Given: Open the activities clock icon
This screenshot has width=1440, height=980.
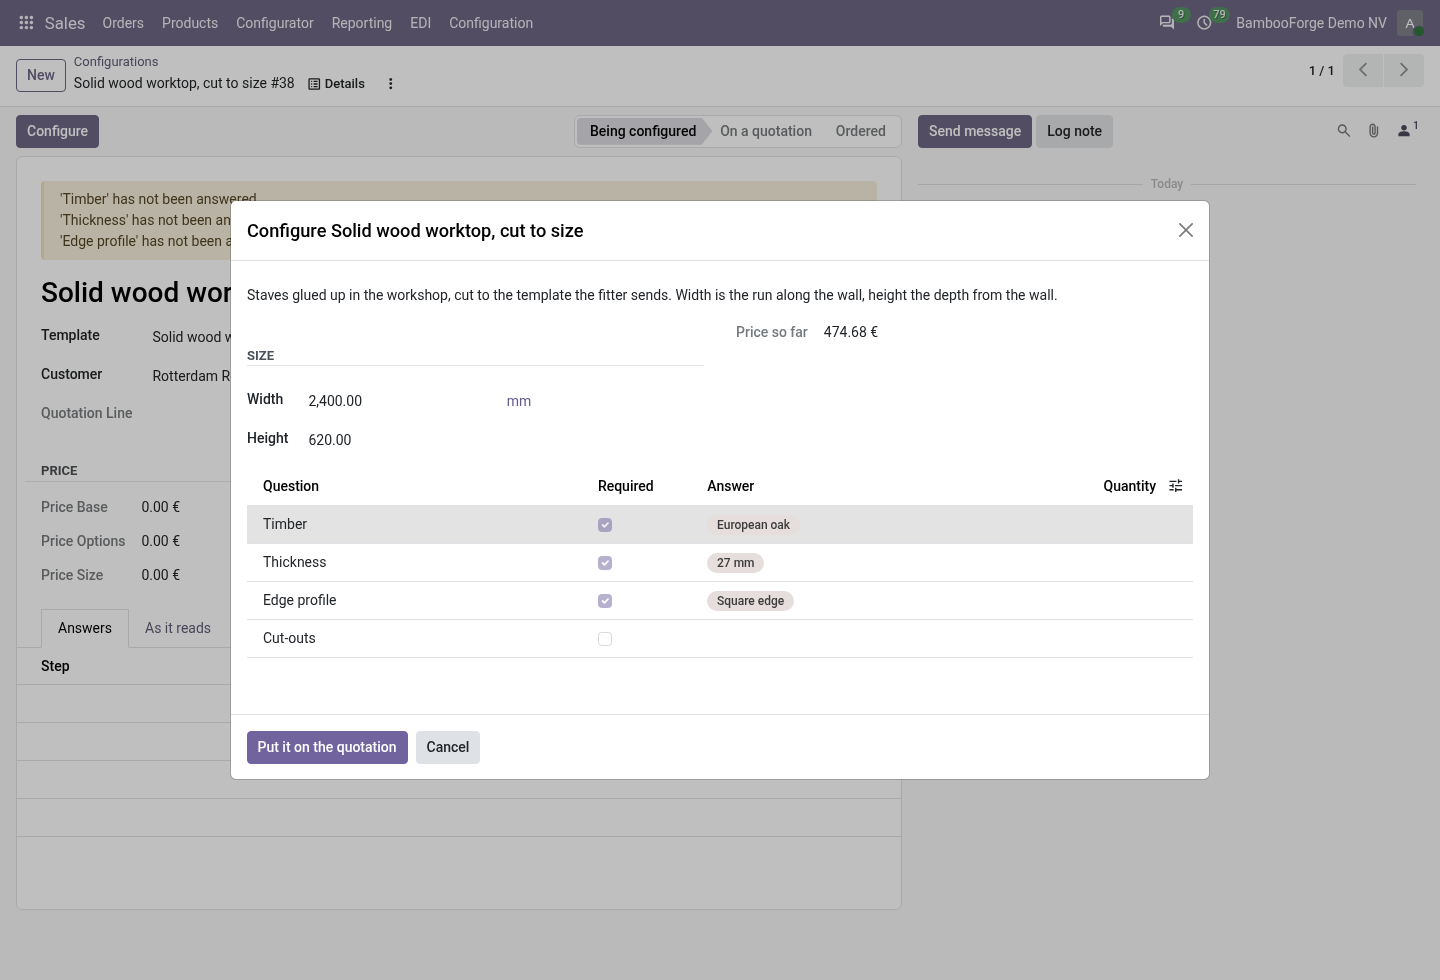Looking at the screenshot, I should point(1205,23).
